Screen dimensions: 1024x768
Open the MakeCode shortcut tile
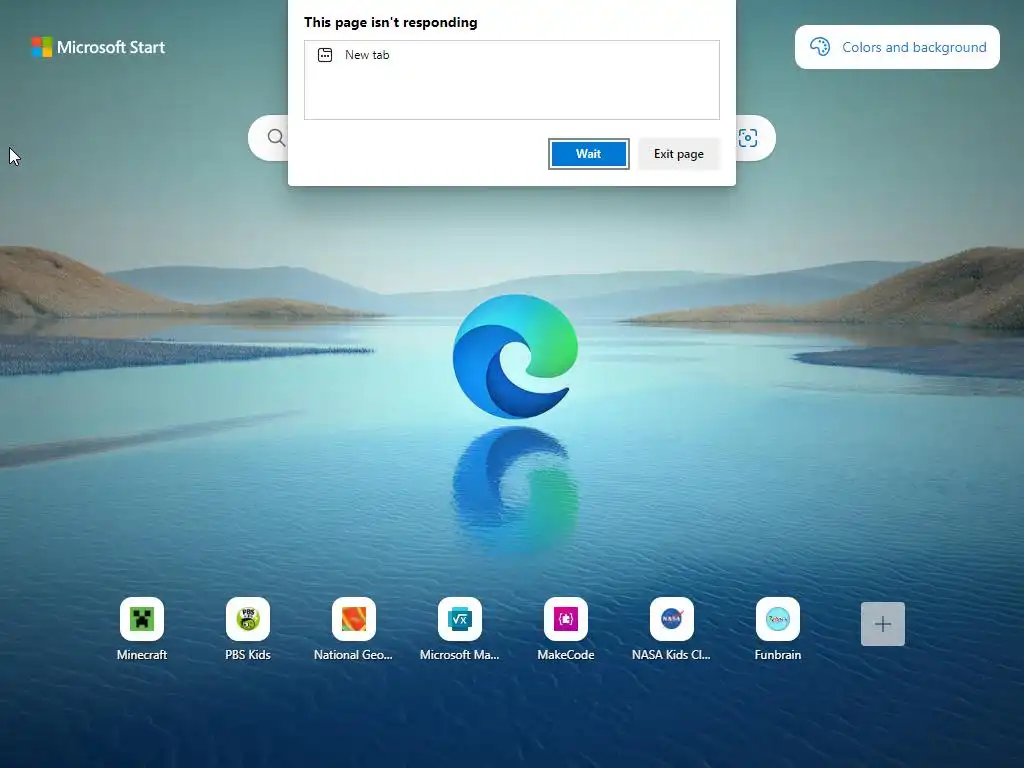[566, 619]
